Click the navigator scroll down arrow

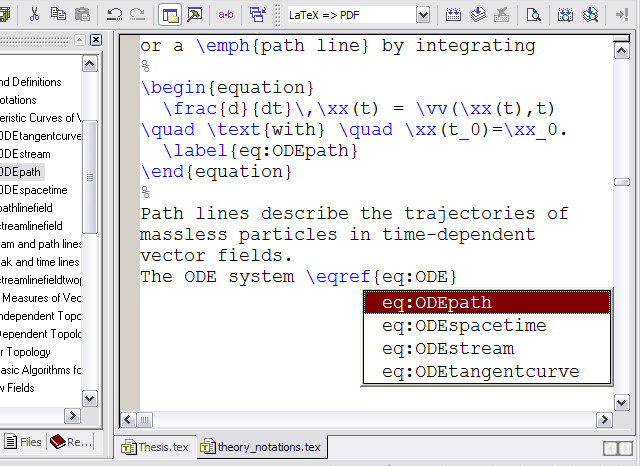coord(89,398)
